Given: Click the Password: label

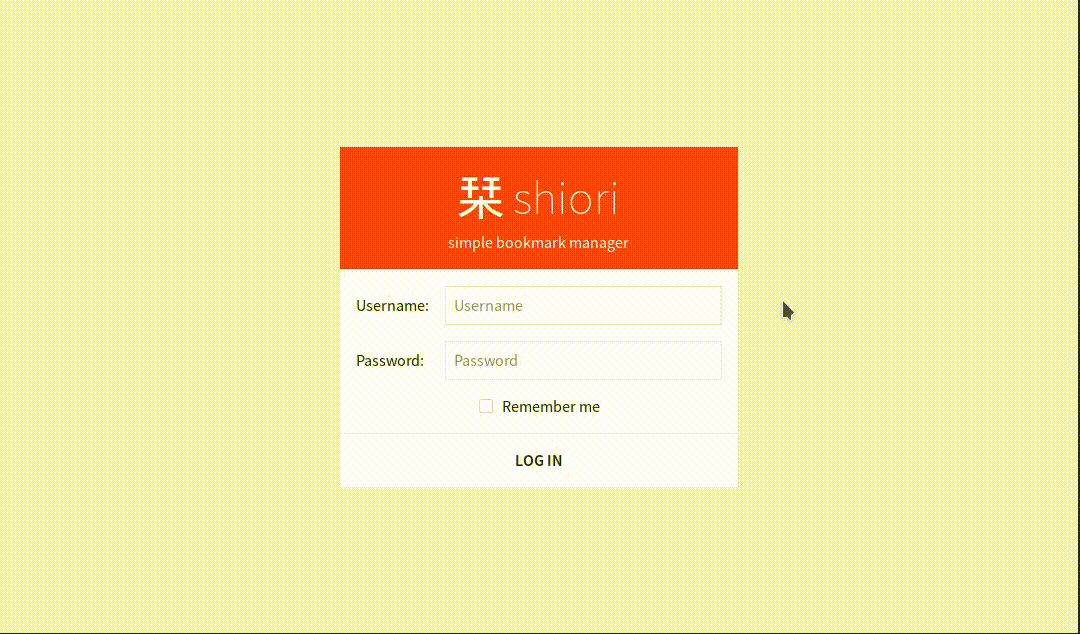Looking at the screenshot, I should click(x=390, y=360).
